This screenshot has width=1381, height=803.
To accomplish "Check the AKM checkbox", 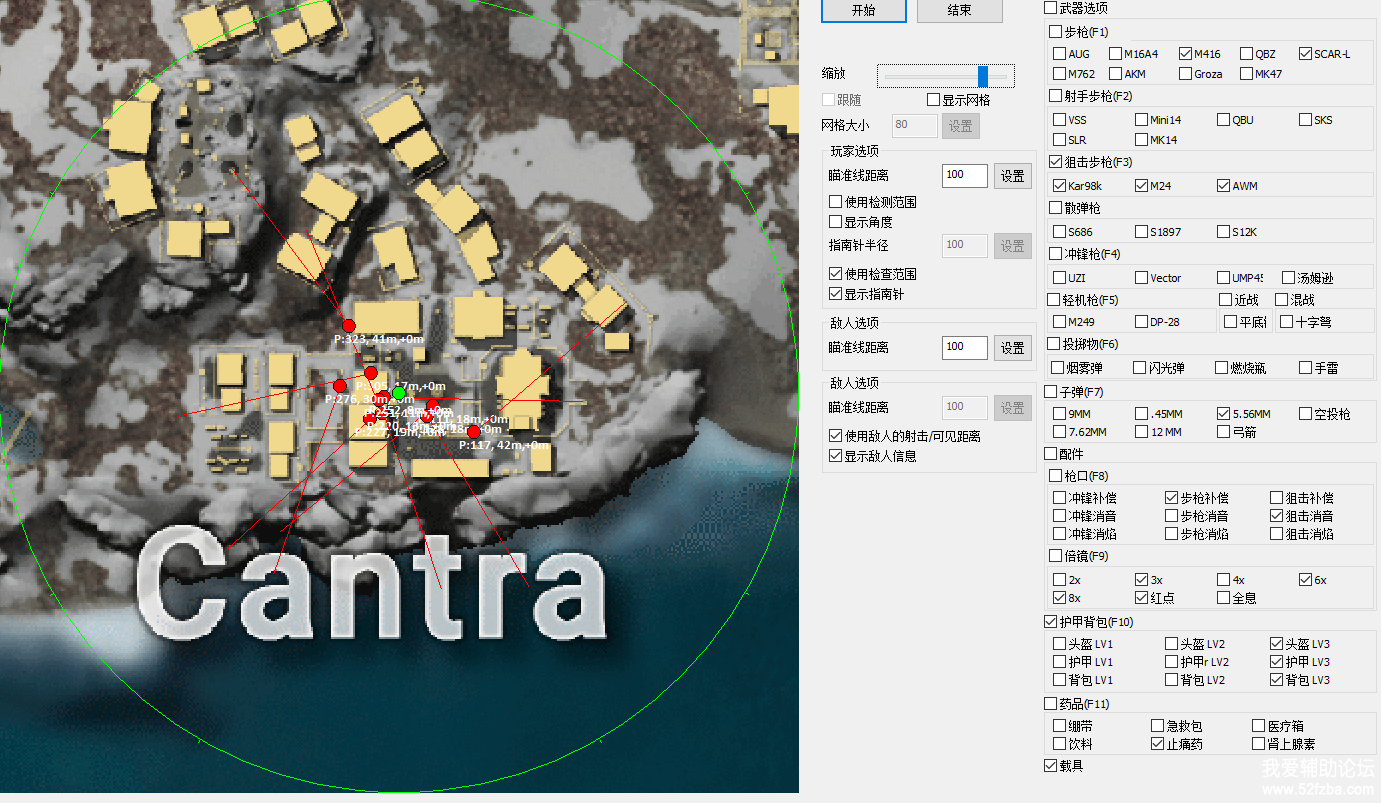I will point(1115,74).
